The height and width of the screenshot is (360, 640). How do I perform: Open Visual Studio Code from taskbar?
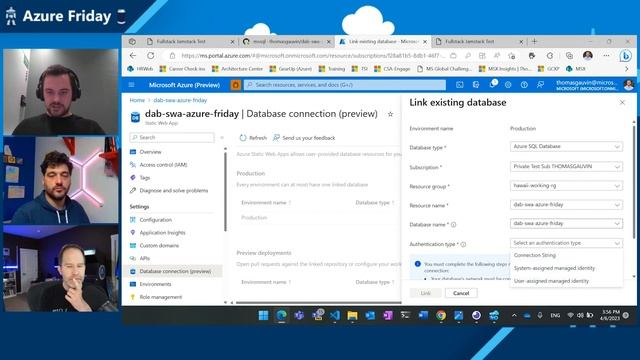click(x=335, y=315)
